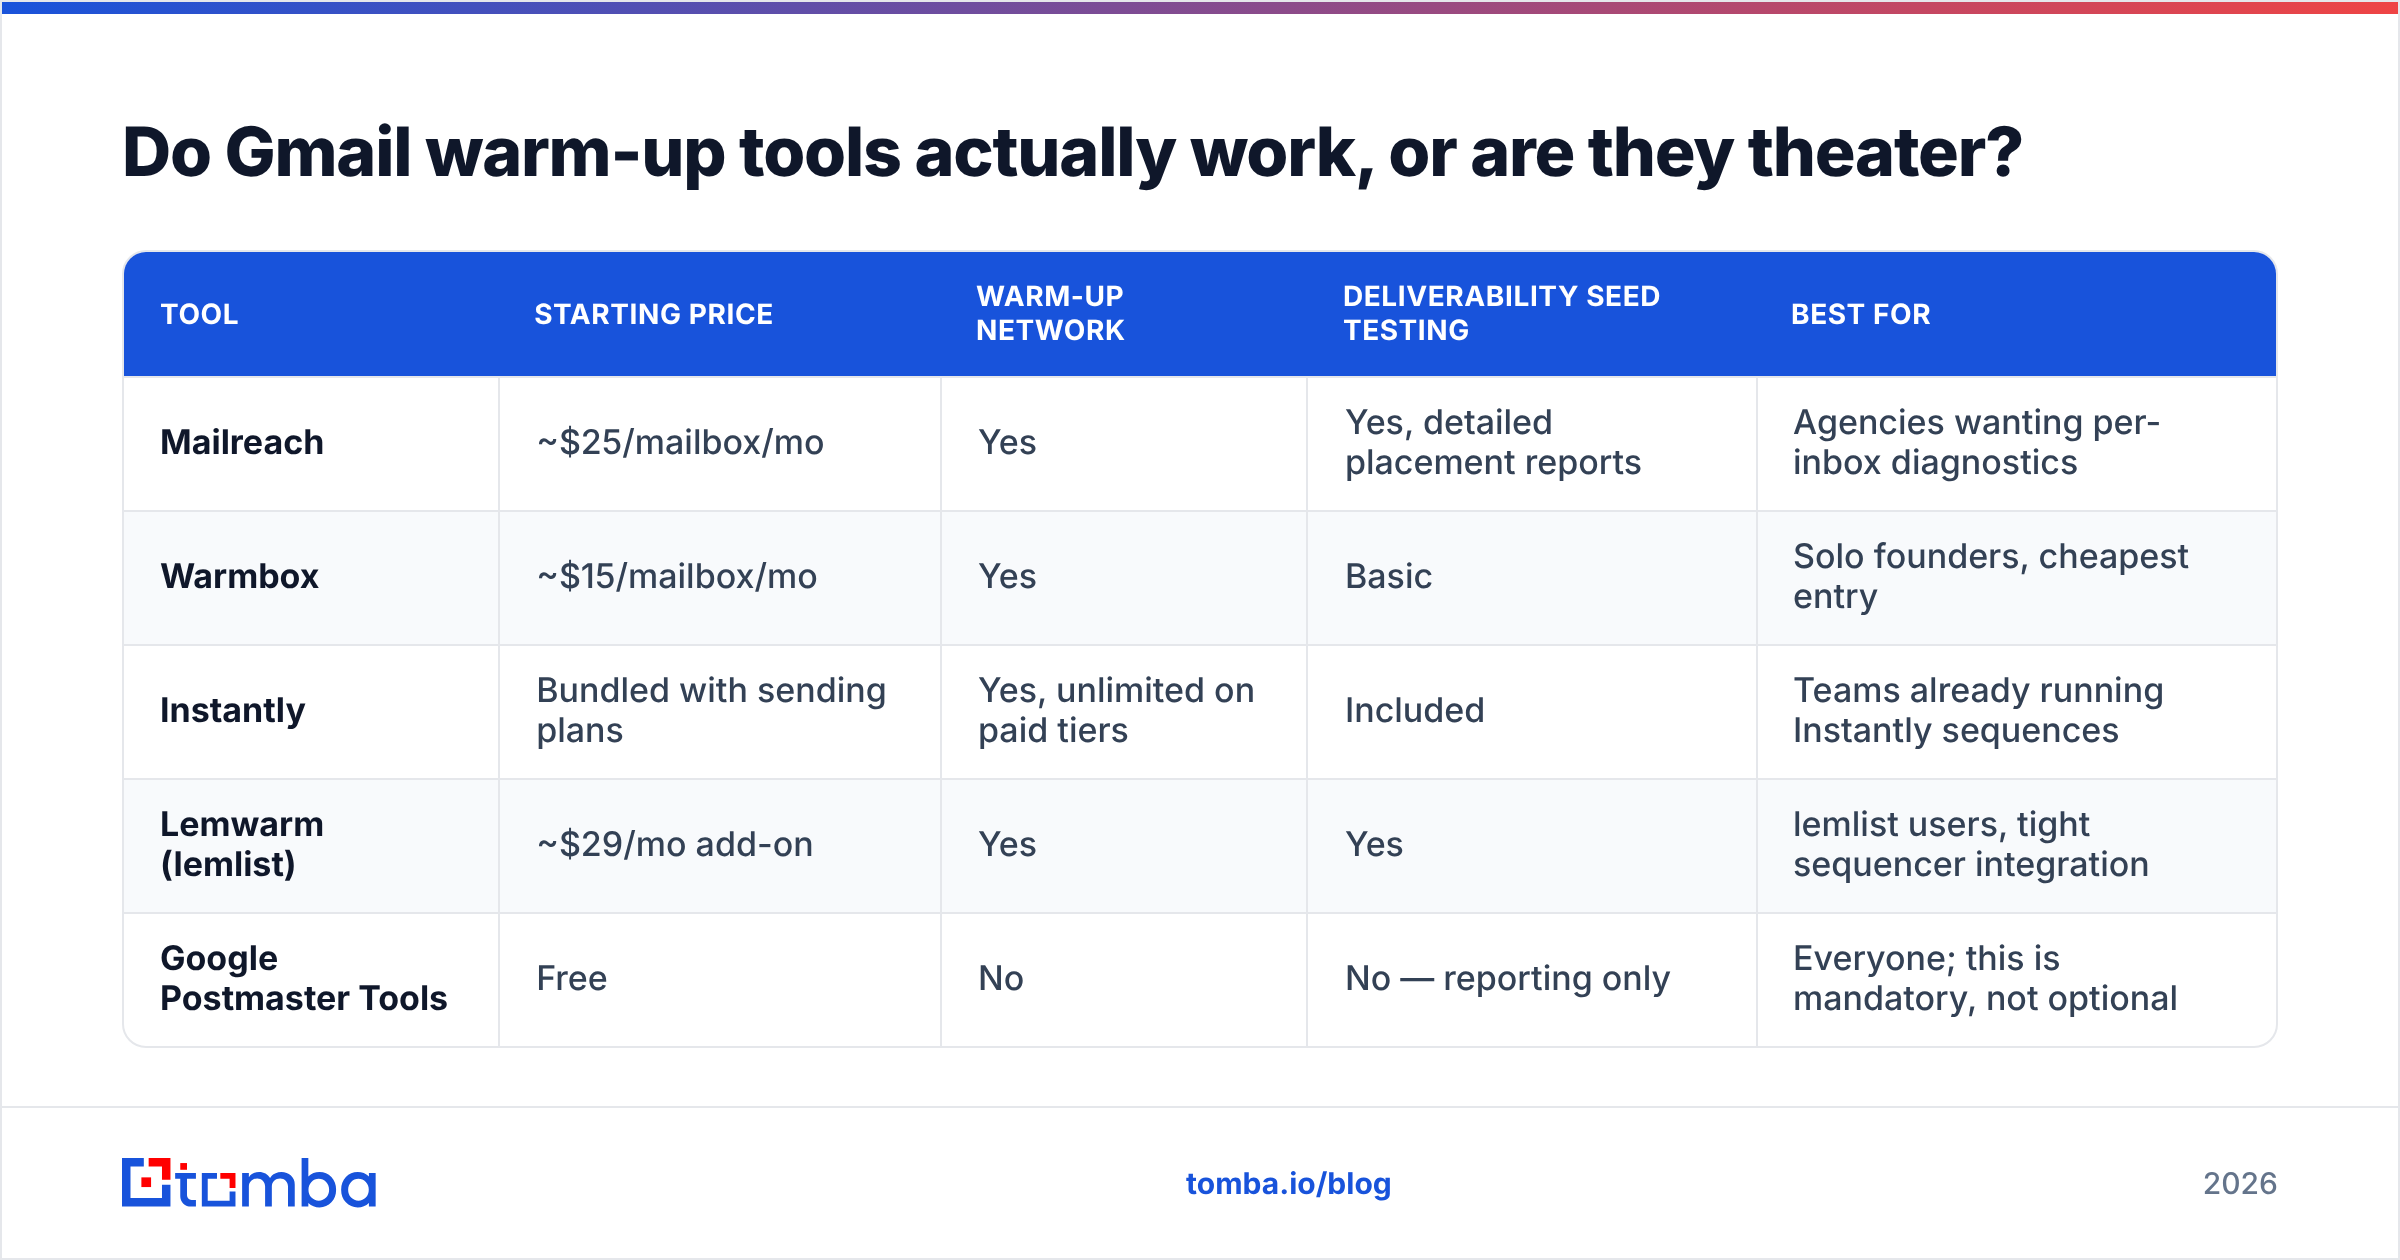2400x1260 pixels.
Task: Click the BEST FOR column header
Action: tap(1861, 314)
